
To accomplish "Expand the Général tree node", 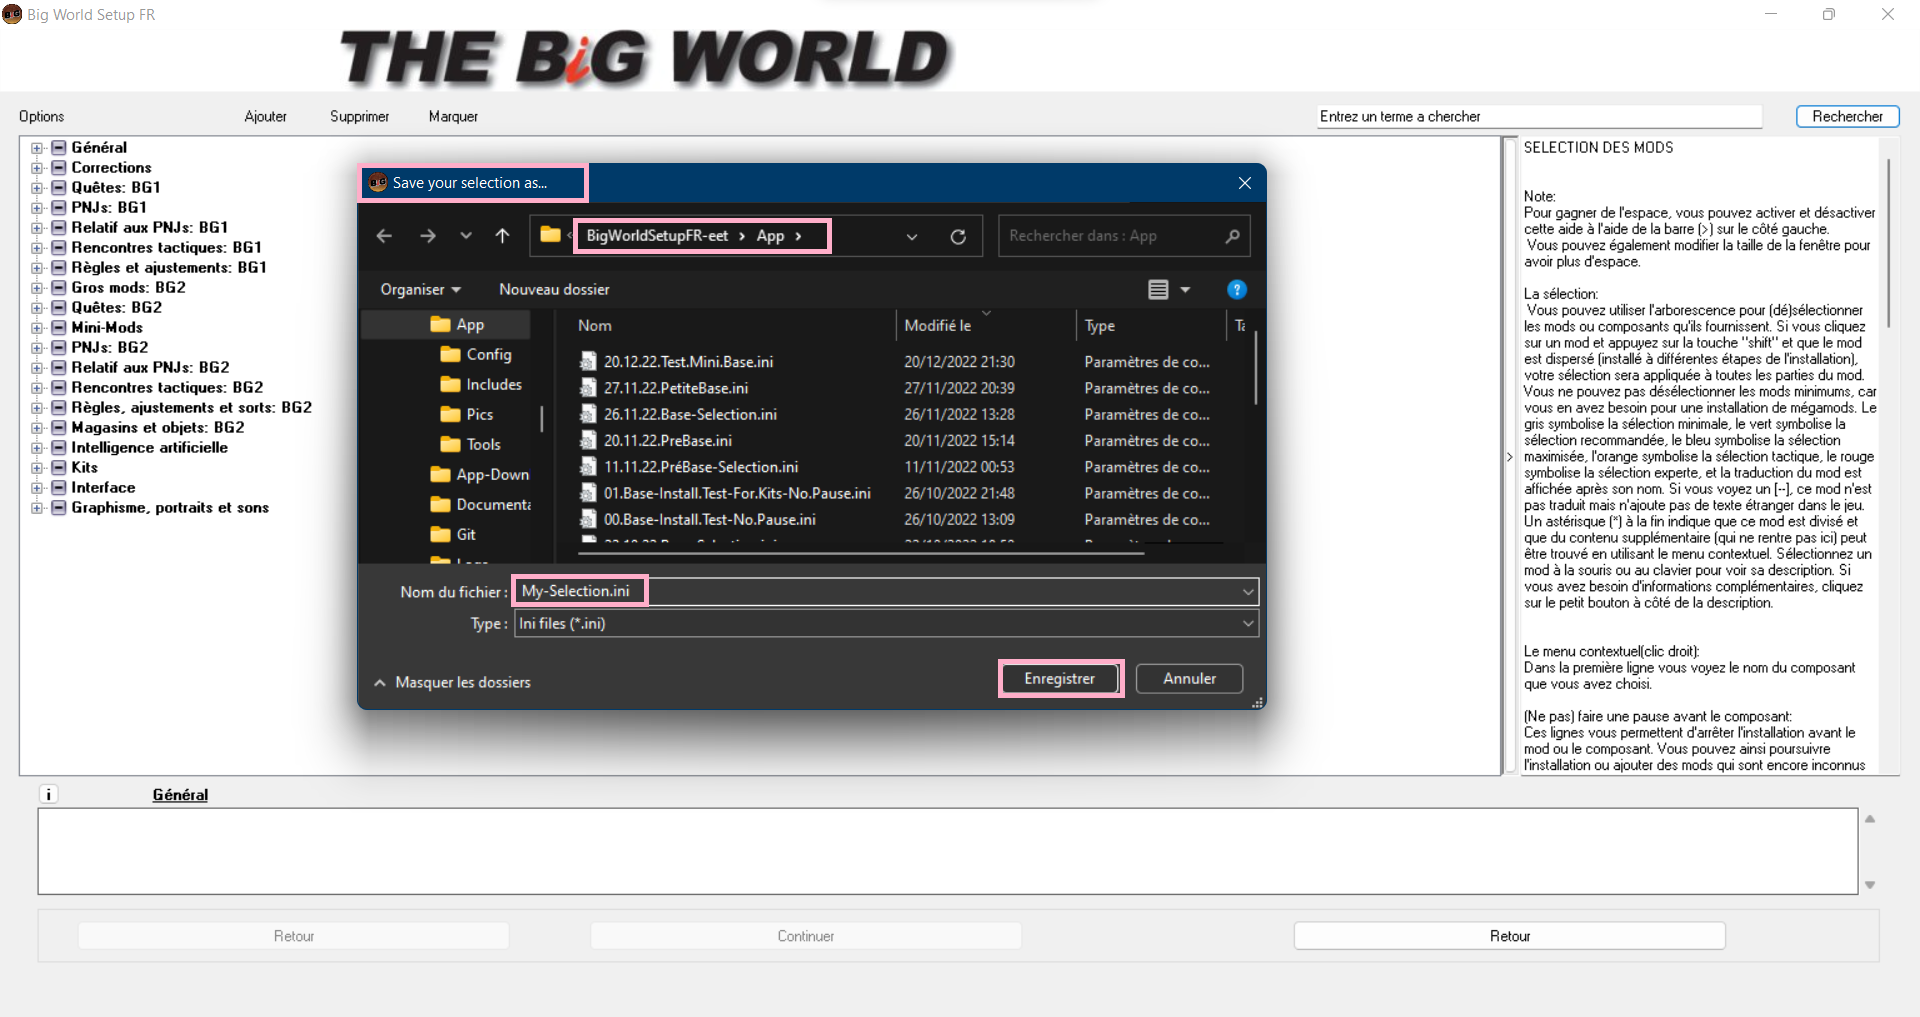I will tap(37, 148).
